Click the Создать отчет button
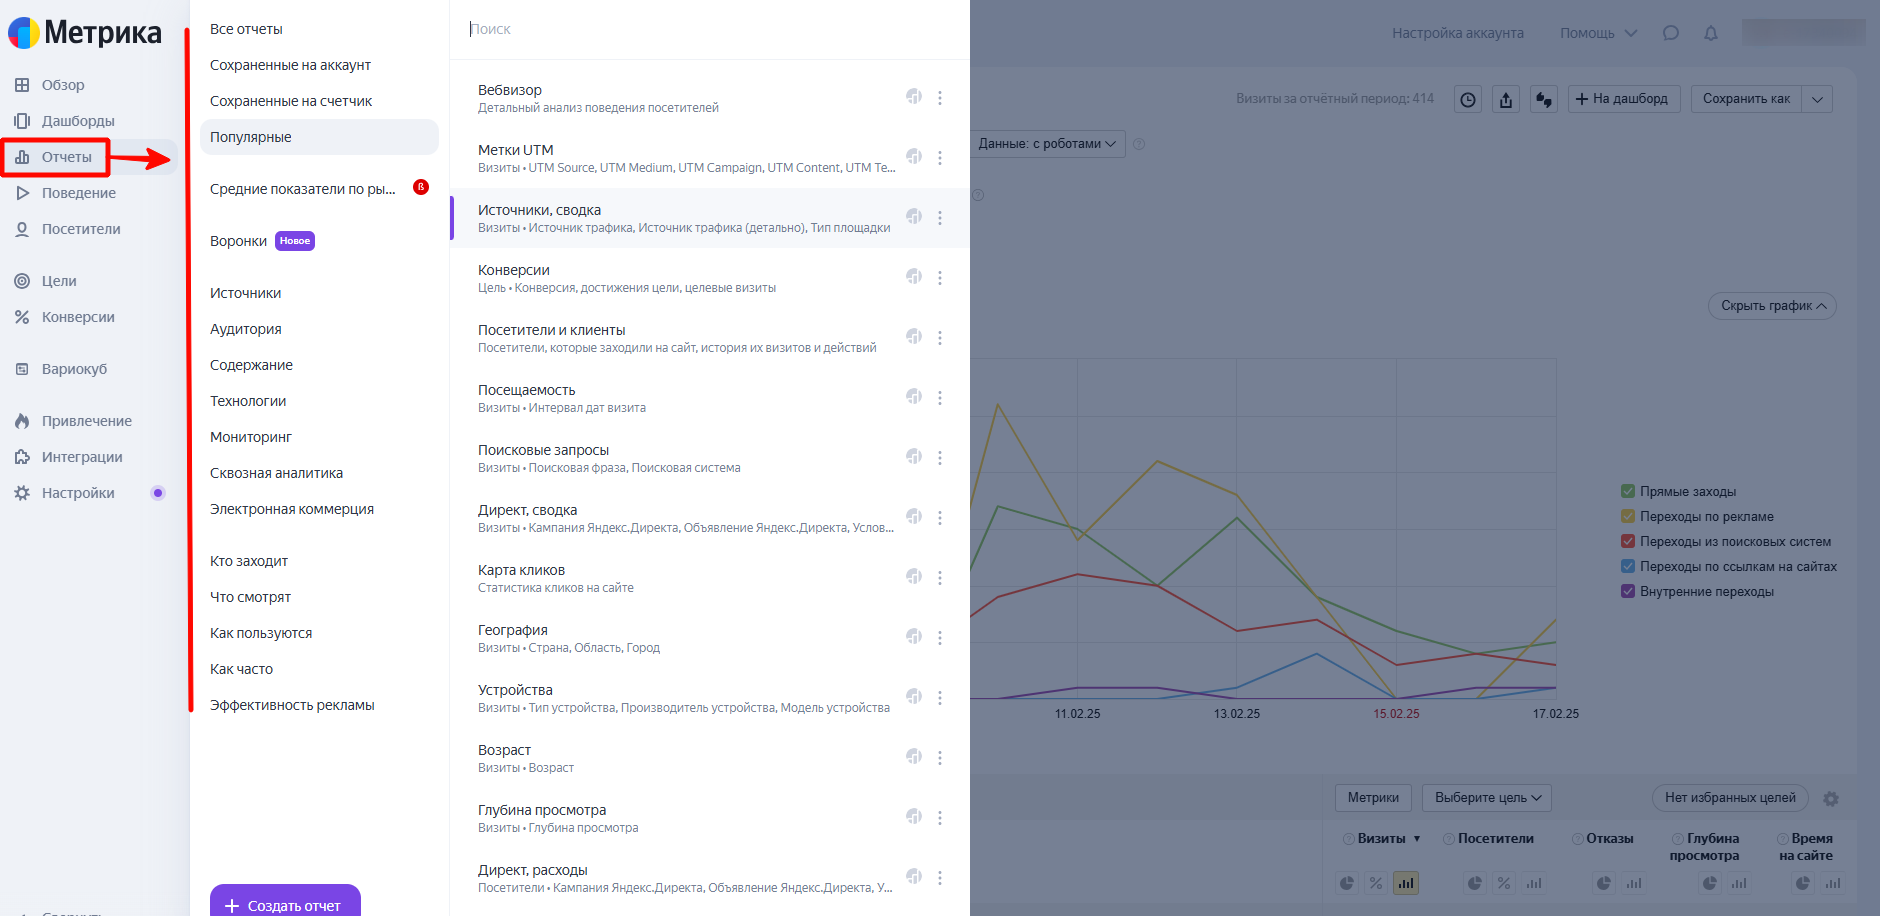1880x916 pixels. coord(285,904)
